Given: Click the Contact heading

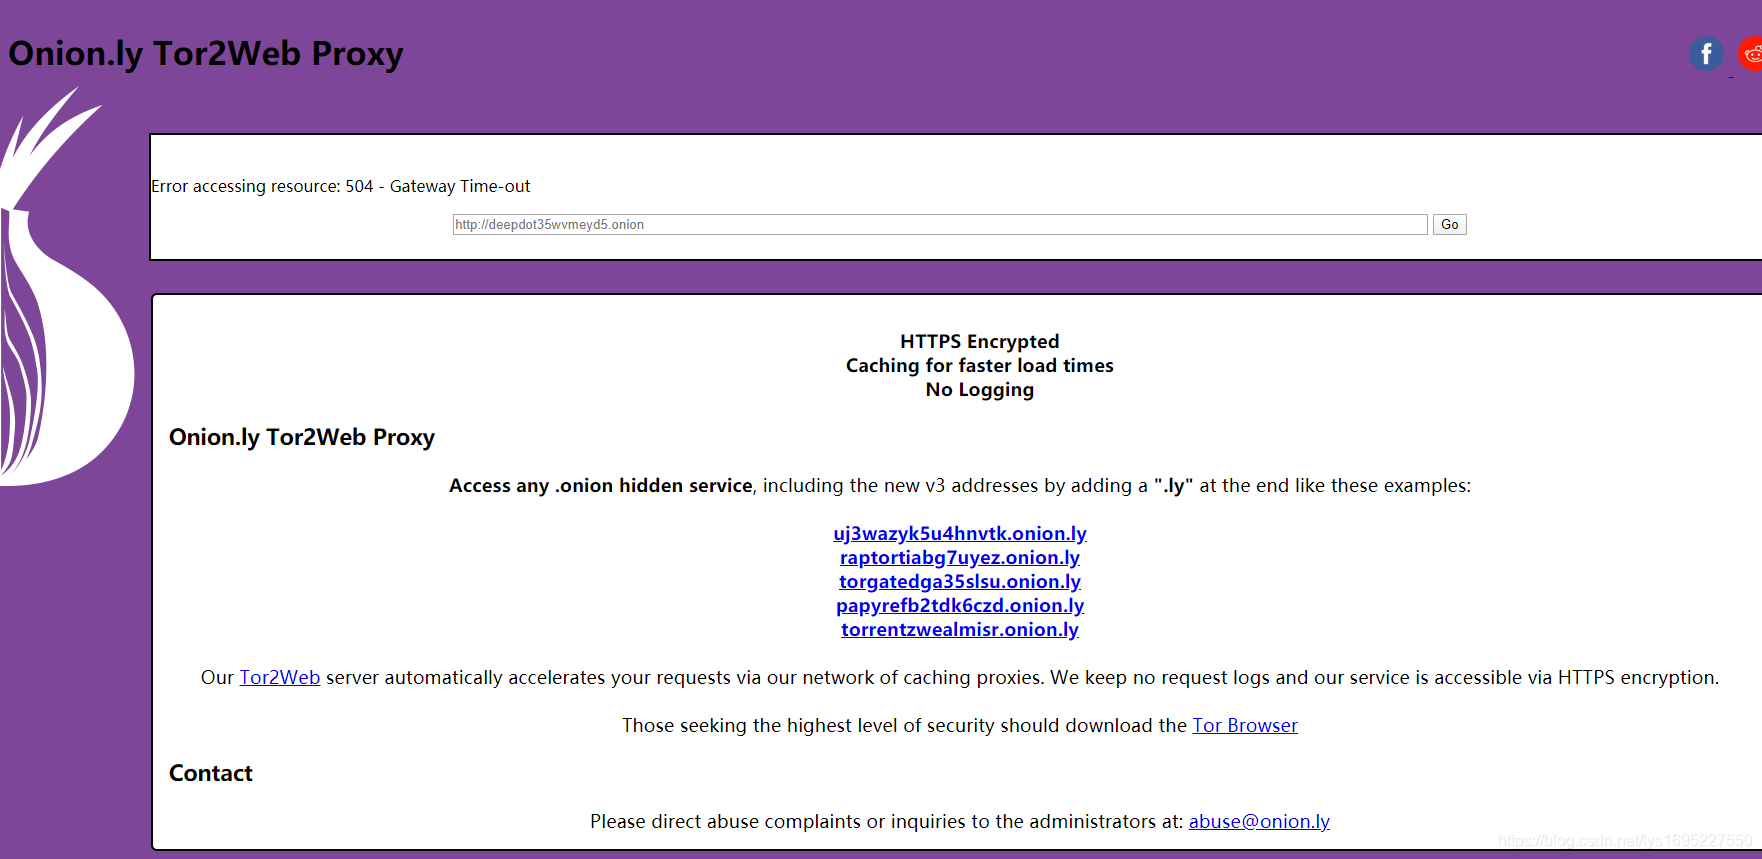Looking at the screenshot, I should click(x=211, y=773).
